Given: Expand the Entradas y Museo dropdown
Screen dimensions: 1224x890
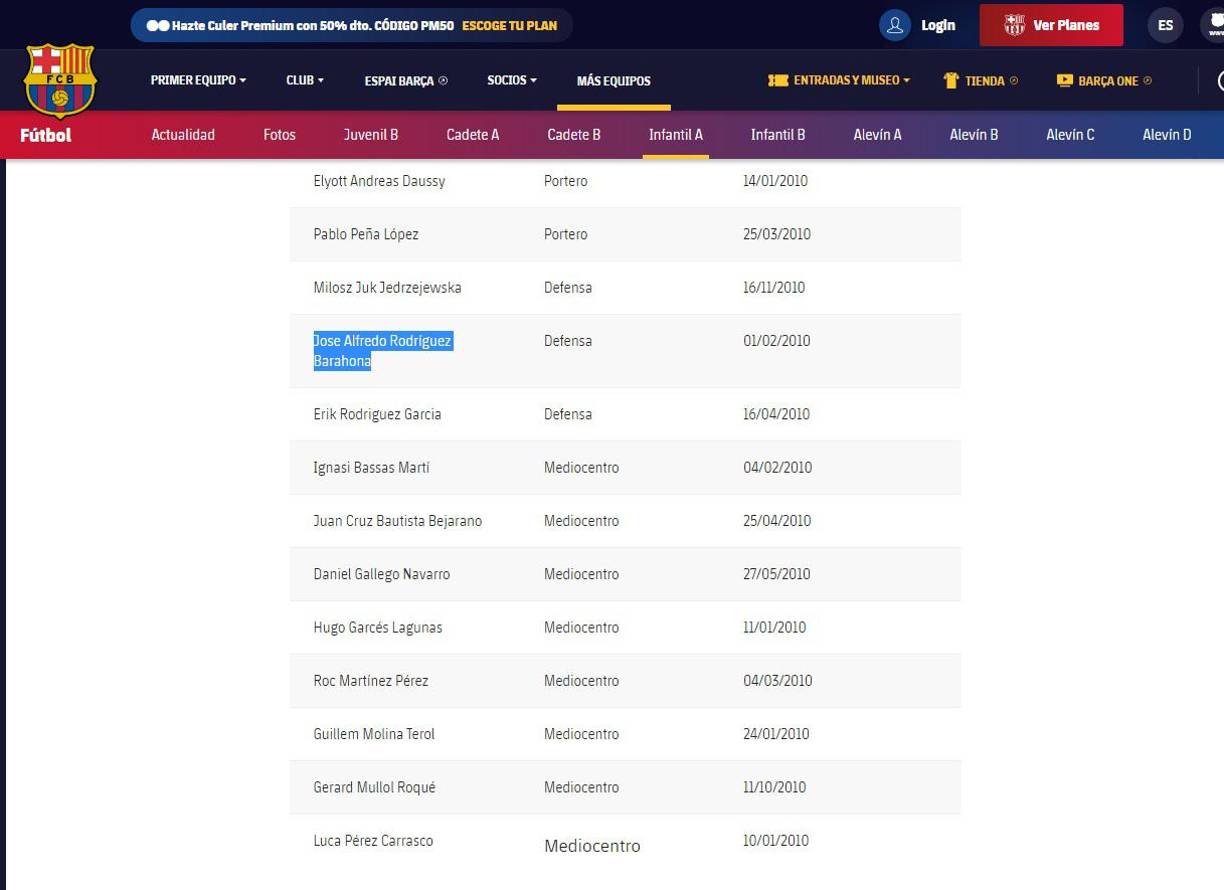Looking at the screenshot, I should [843, 80].
